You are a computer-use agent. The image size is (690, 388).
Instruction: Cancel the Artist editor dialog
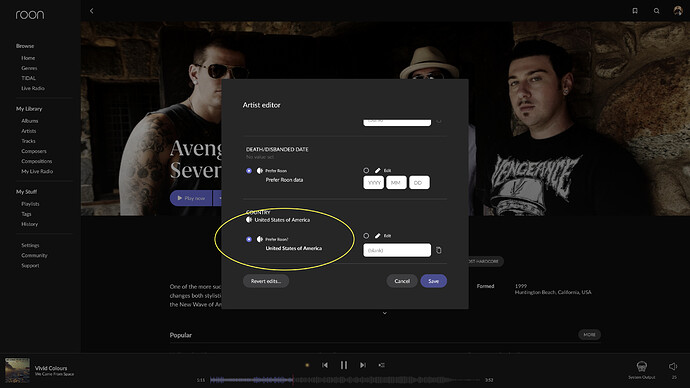(402, 281)
